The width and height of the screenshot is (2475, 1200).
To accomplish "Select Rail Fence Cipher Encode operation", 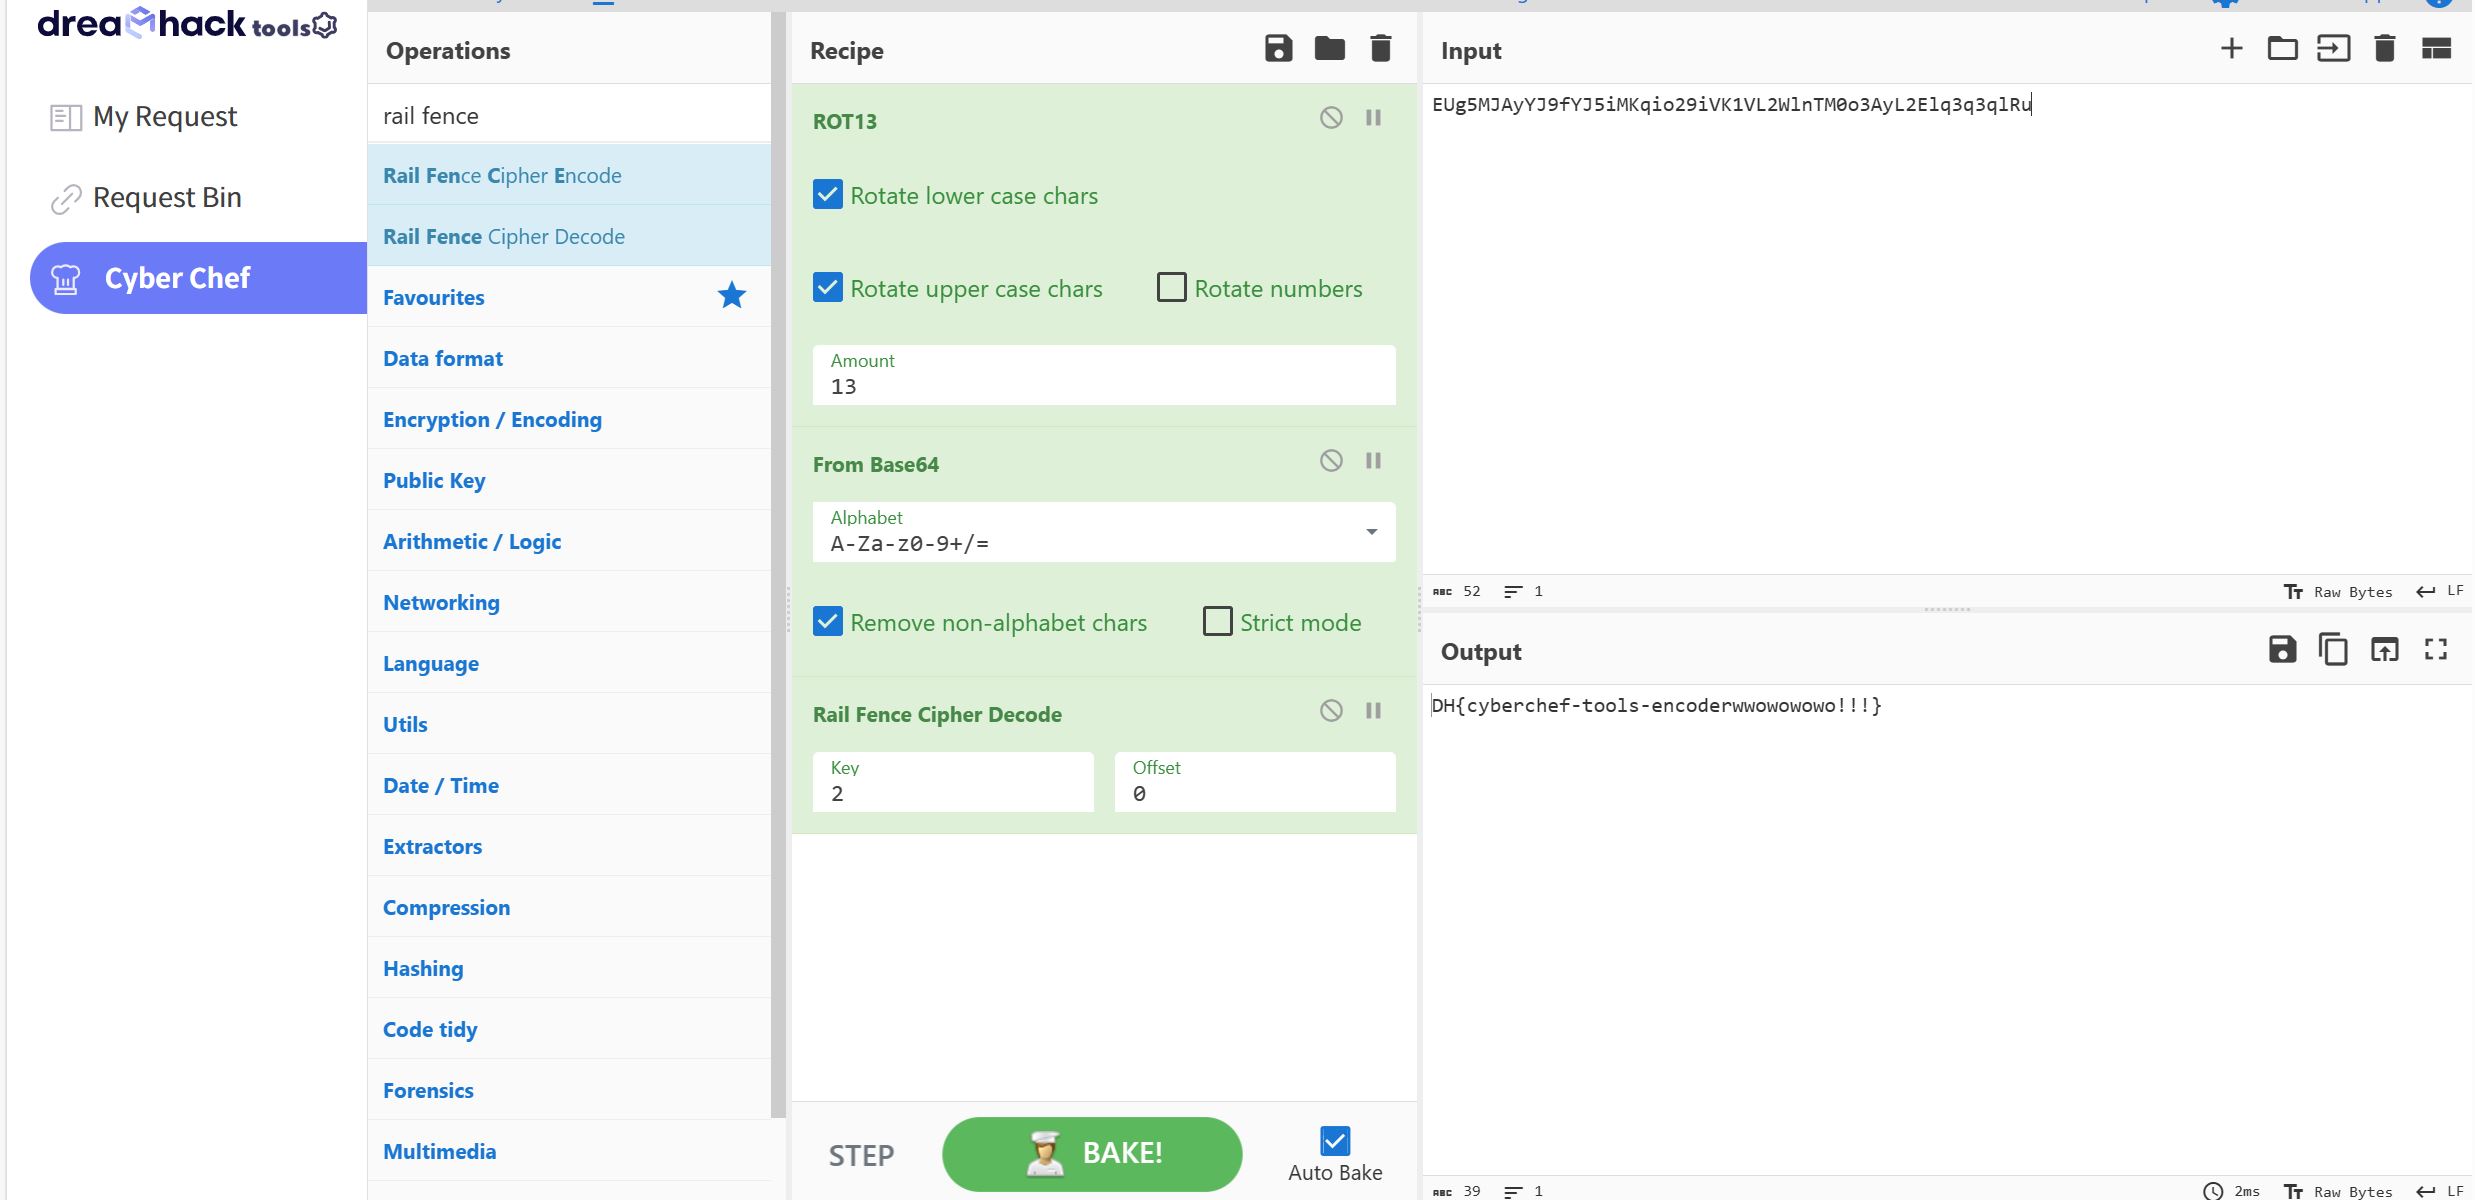I will tap(502, 176).
